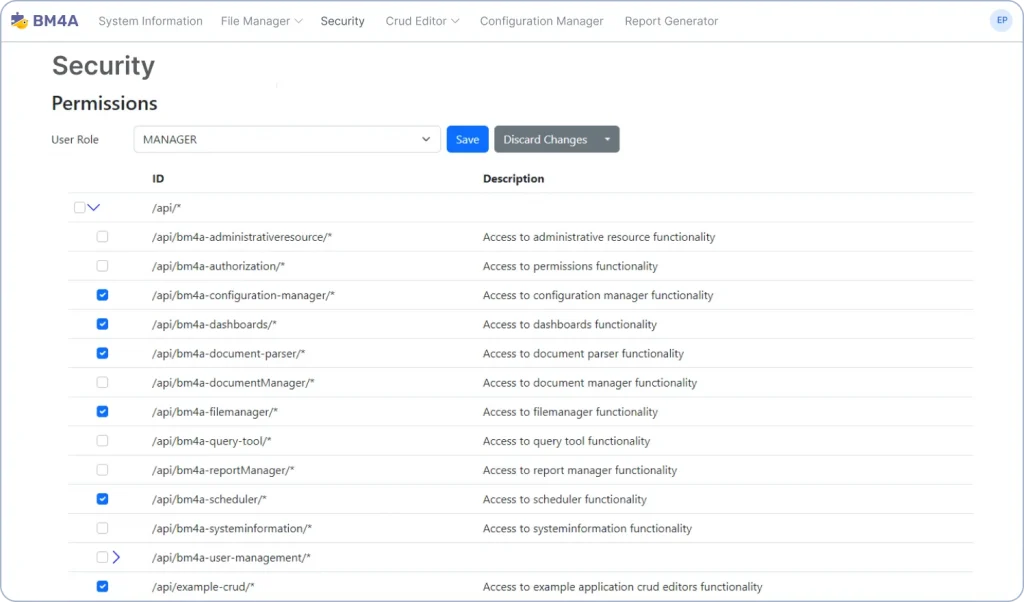Open Configuration Manager page
The height and width of the screenshot is (602, 1024).
click(x=541, y=21)
